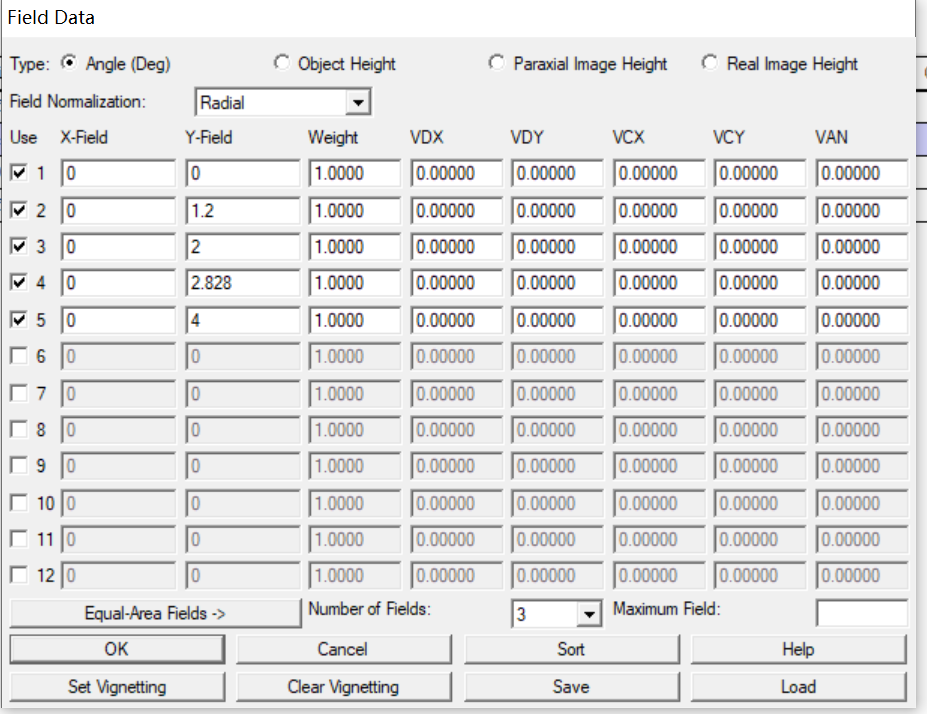Viewport: 927px width, 714px height.
Task: Open the Number of Fields dropdown
Action: tap(588, 614)
